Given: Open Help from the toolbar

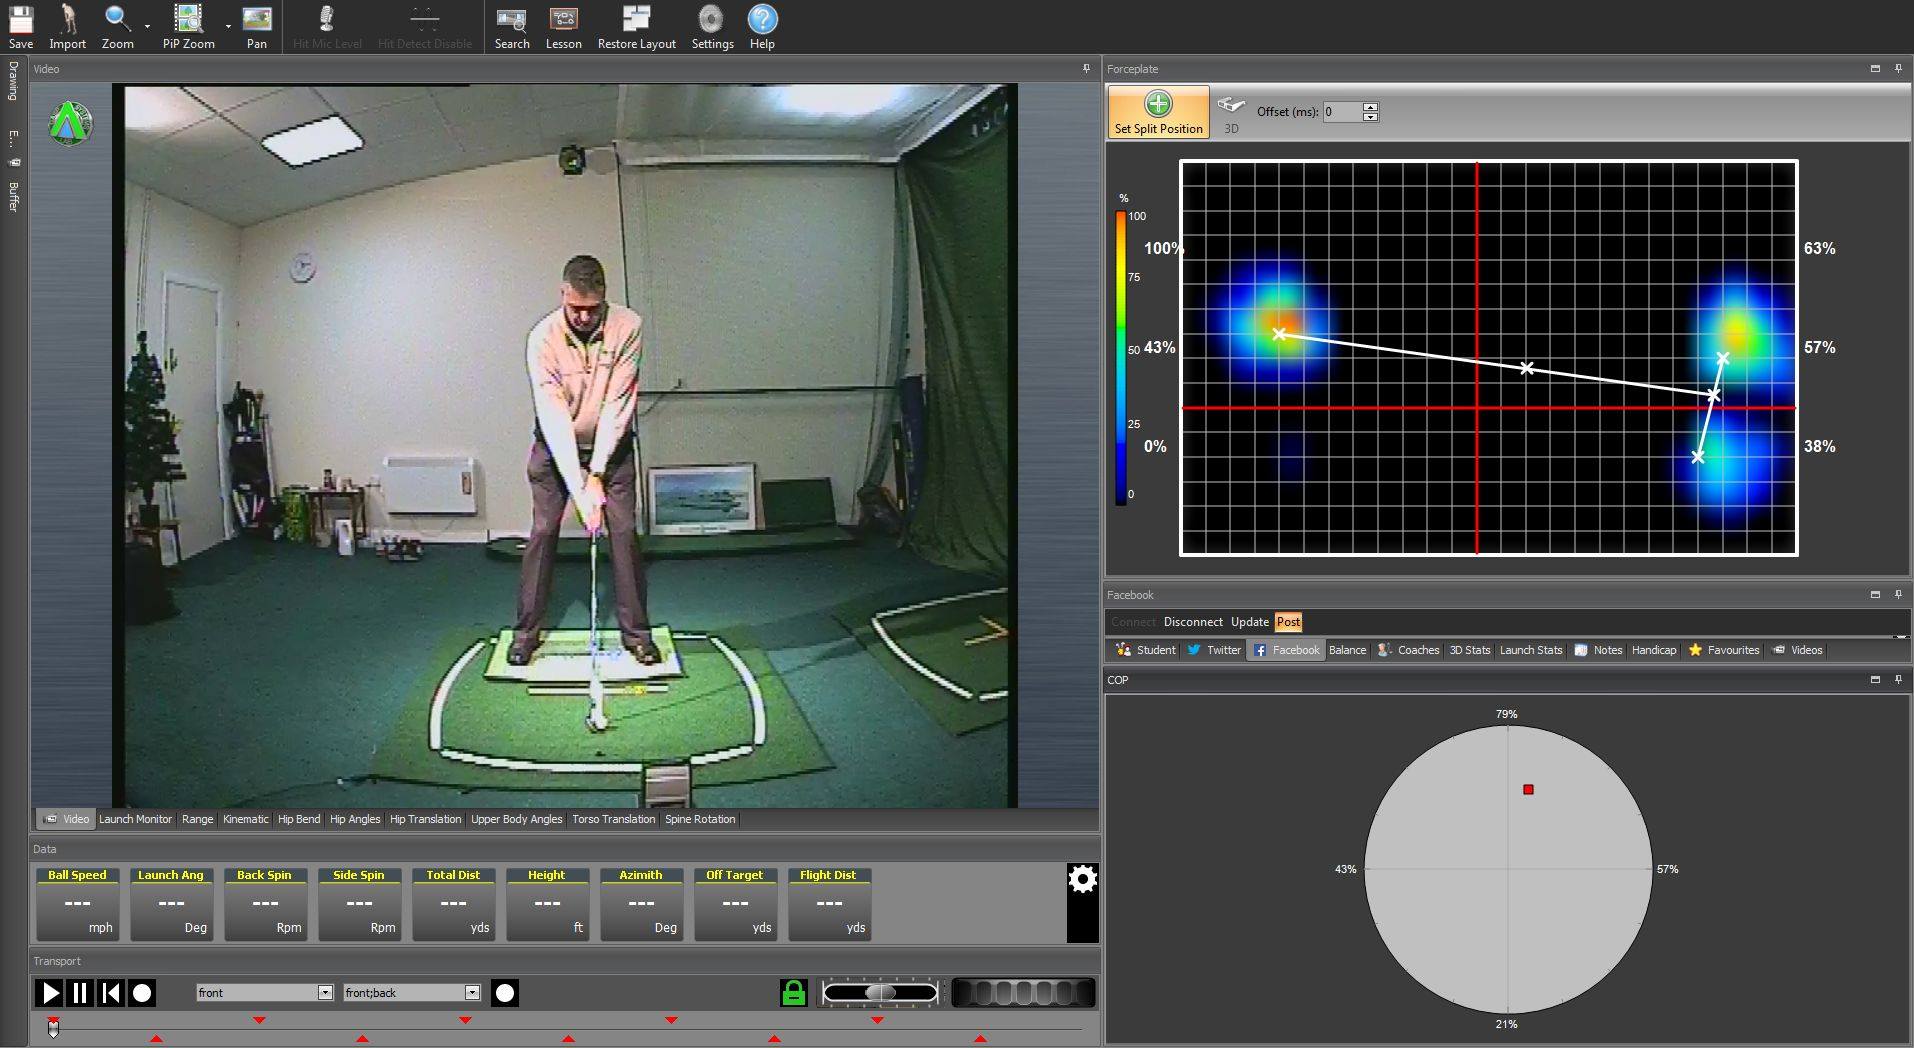Looking at the screenshot, I should [762, 27].
